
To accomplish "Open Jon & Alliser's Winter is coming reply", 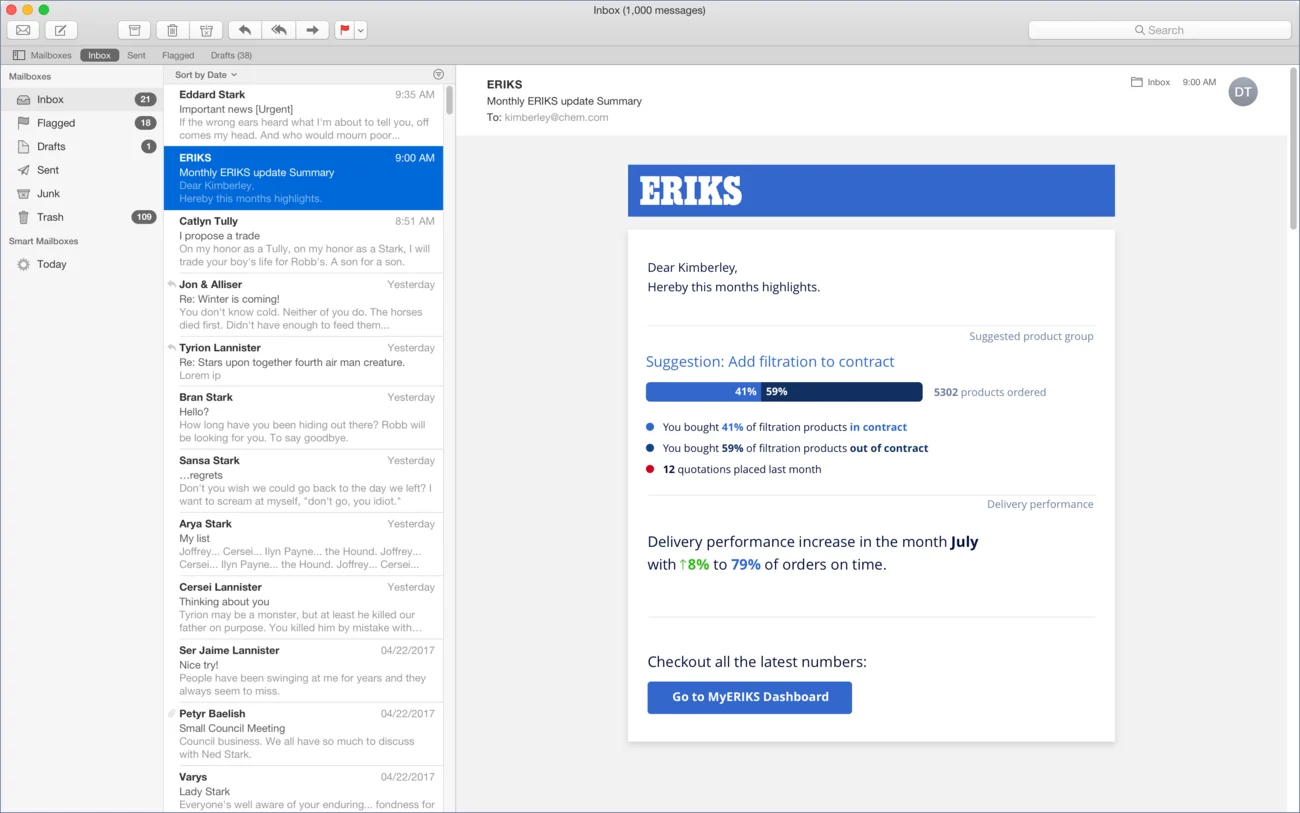I will (x=303, y=305).
